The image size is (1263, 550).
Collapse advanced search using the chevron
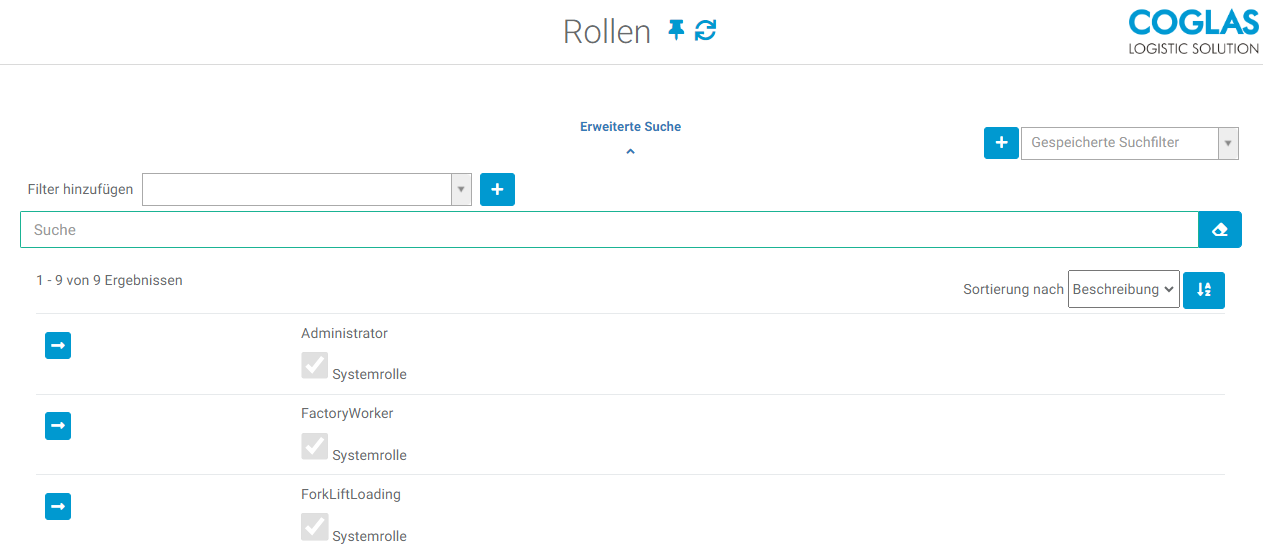coord(630,152)
